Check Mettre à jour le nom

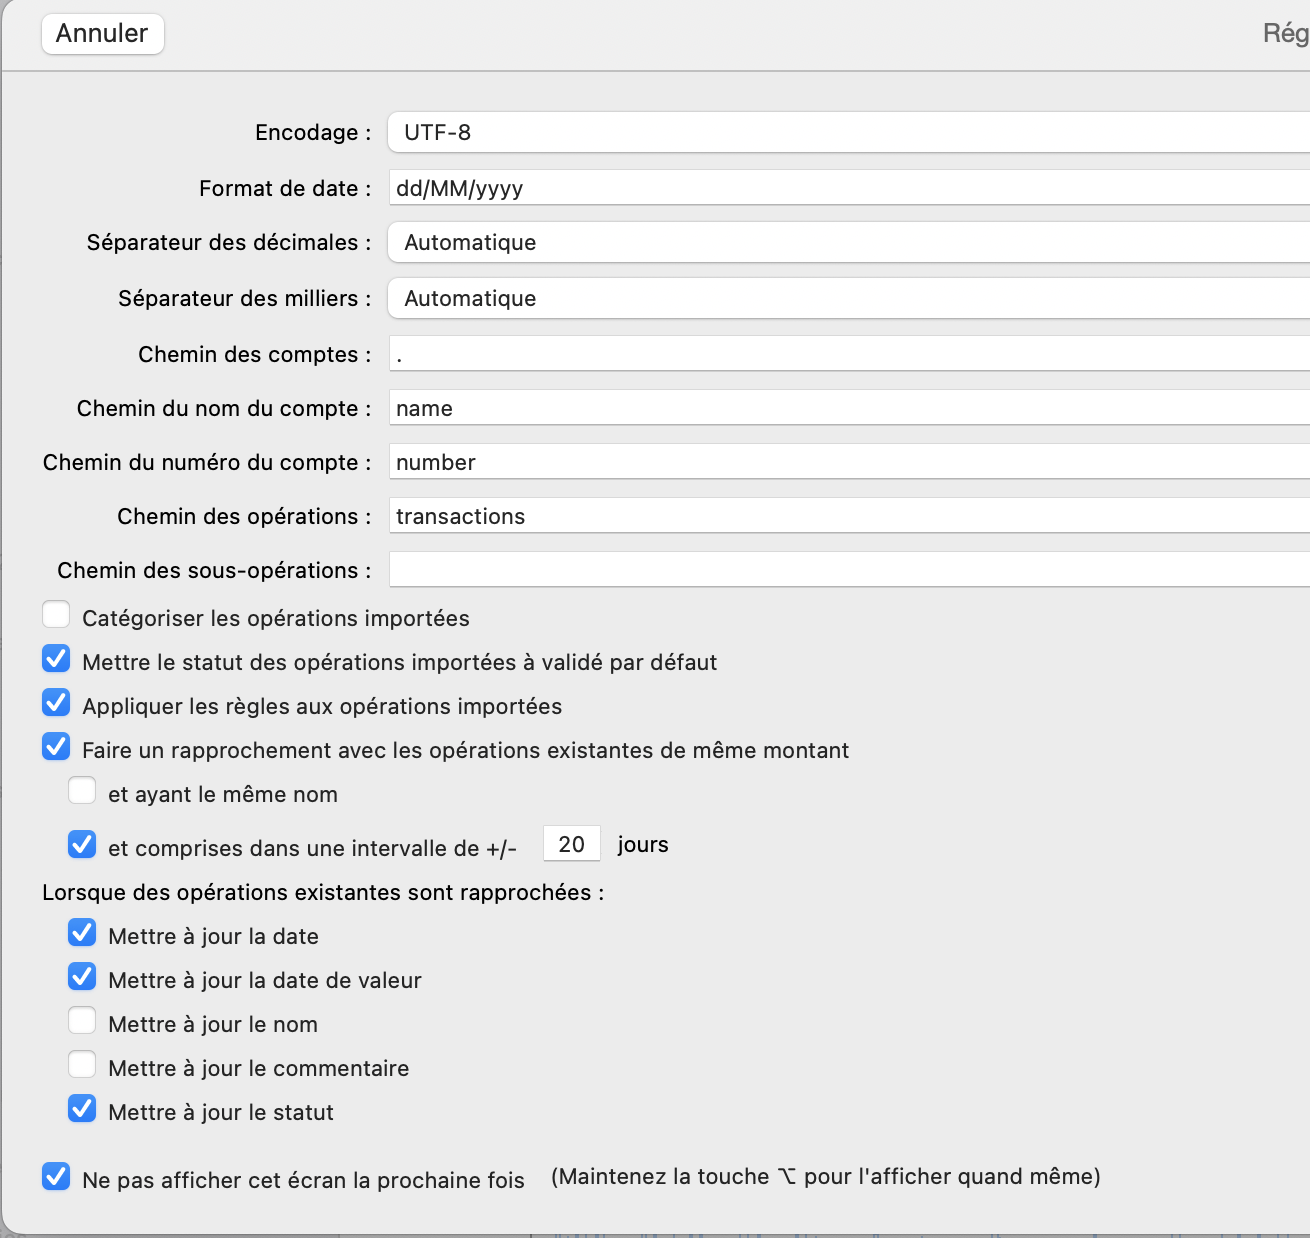[x=82, y=1021]
